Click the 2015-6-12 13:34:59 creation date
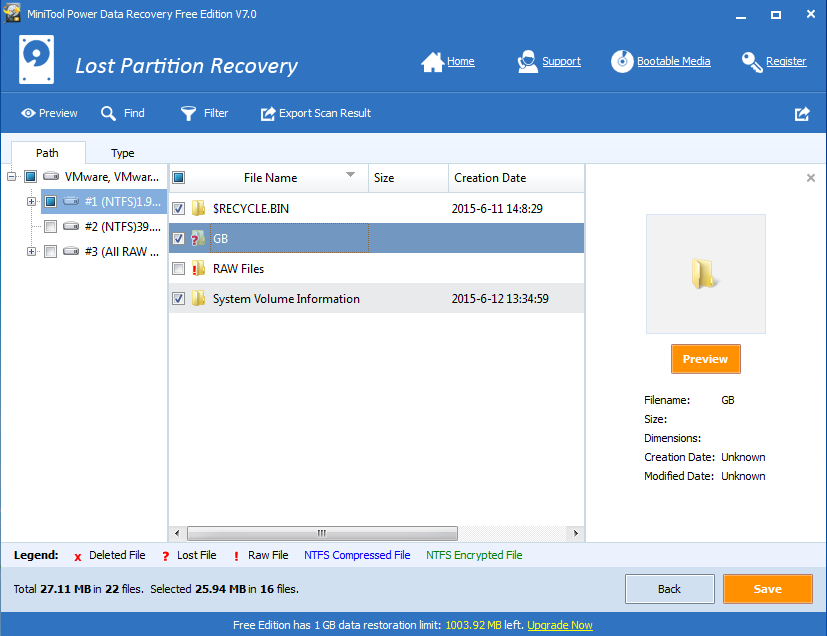 500,299
